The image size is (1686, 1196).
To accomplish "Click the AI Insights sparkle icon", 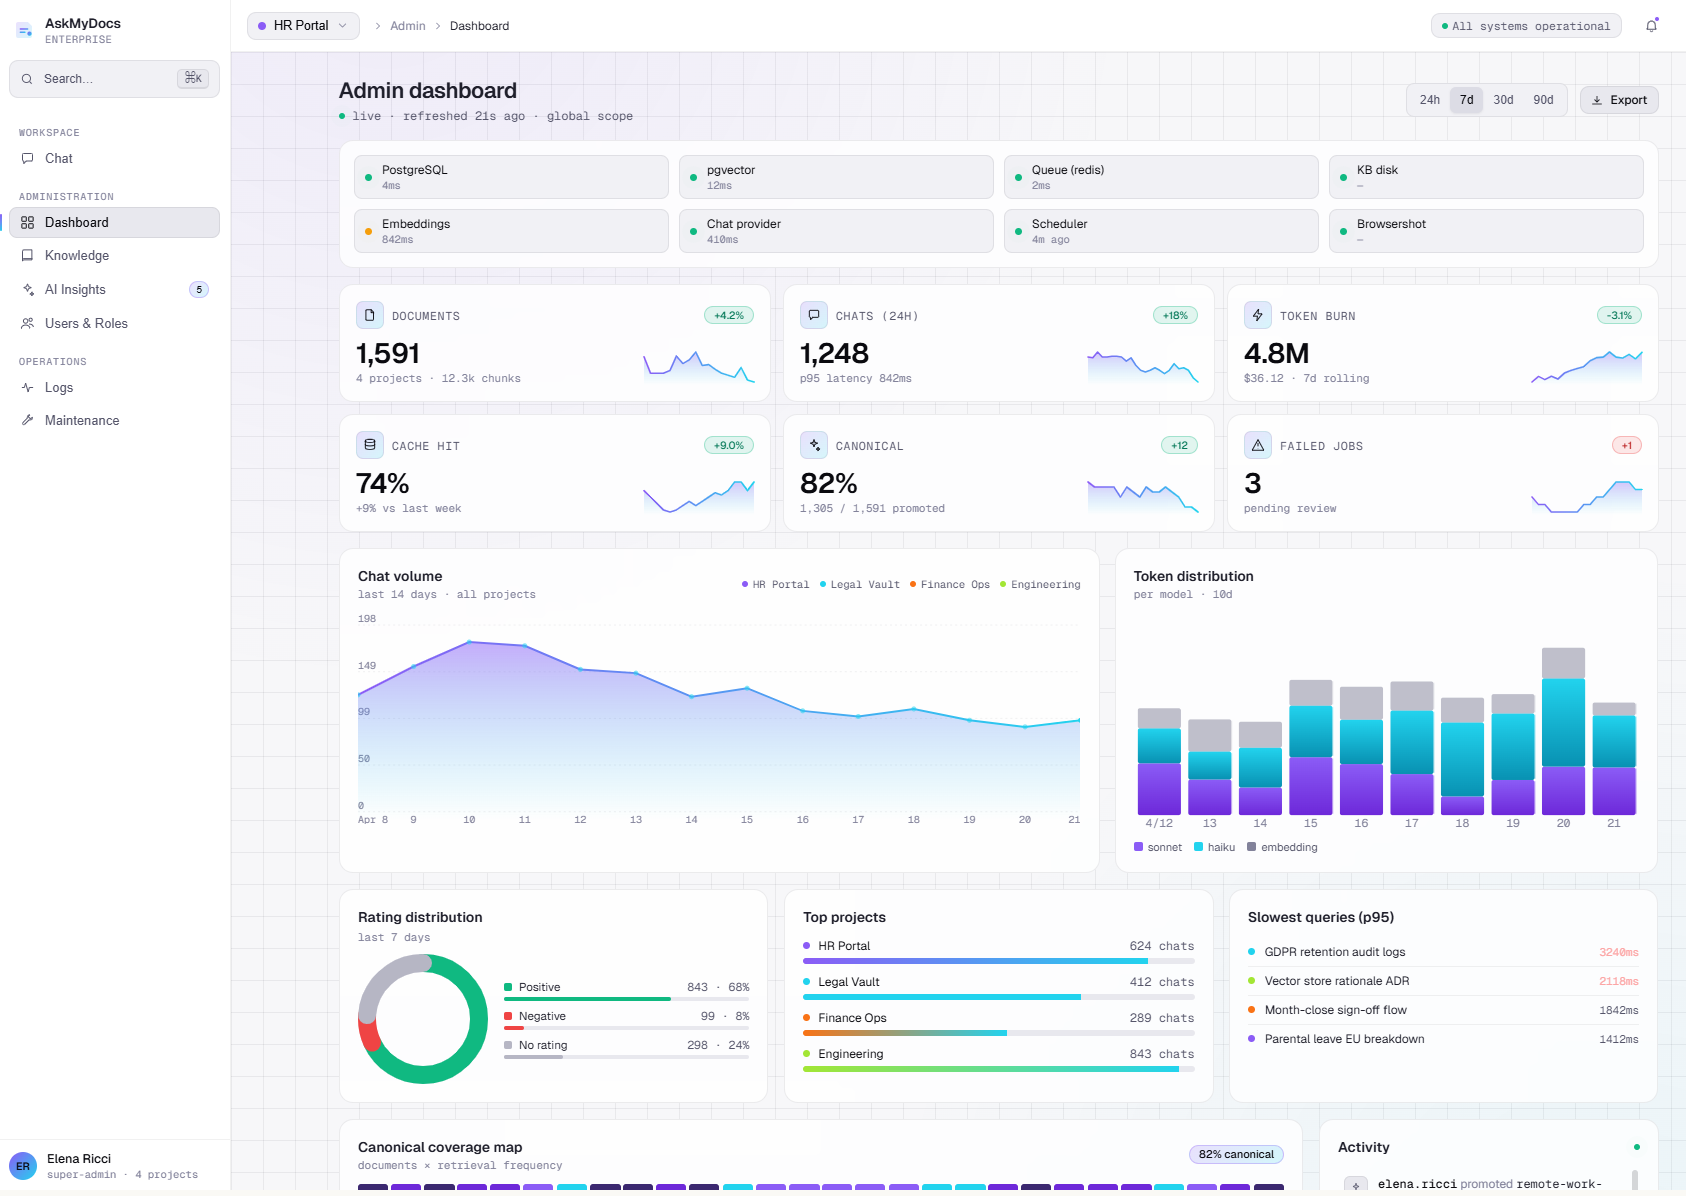I will click(28, 289).
